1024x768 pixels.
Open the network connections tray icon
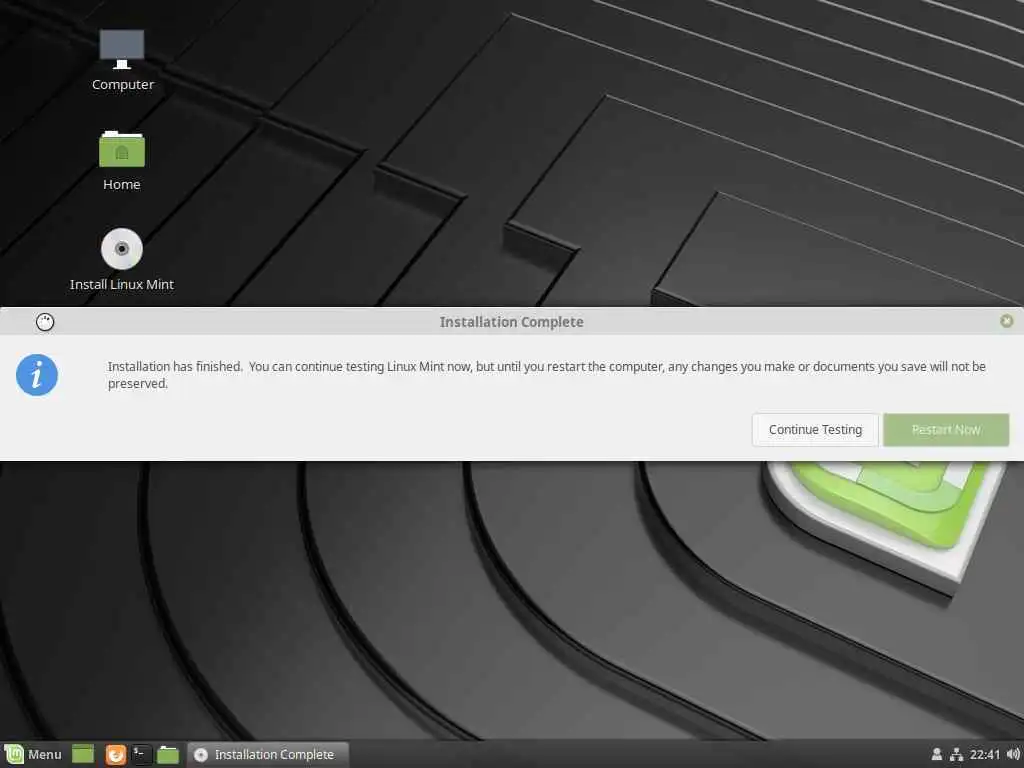point(956,754)
